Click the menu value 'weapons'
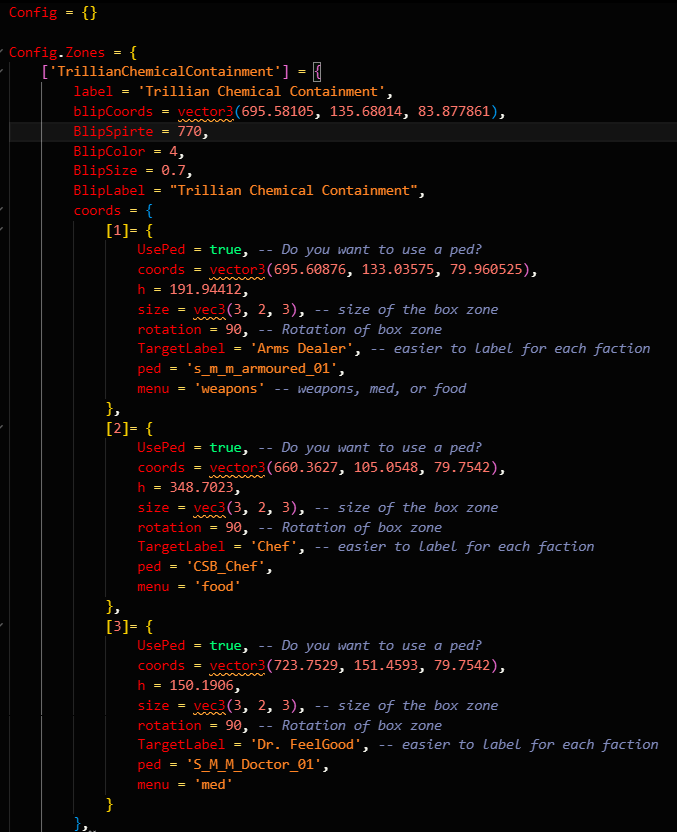The width and height of the screenshot is (677, 832). click(x=229, y=388)
